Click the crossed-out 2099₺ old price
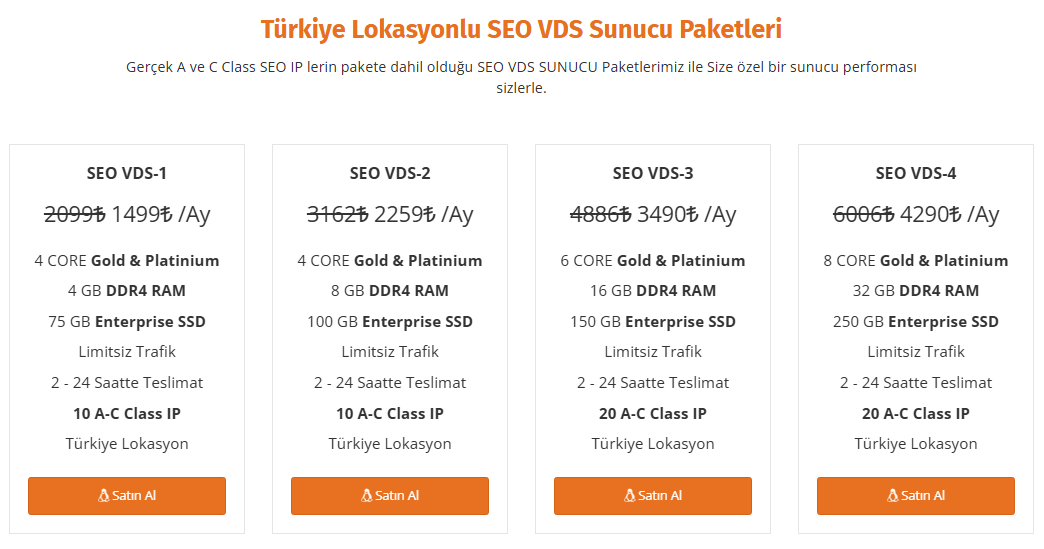This screenshot has width=1044, height=549. [x=75, y=215]
